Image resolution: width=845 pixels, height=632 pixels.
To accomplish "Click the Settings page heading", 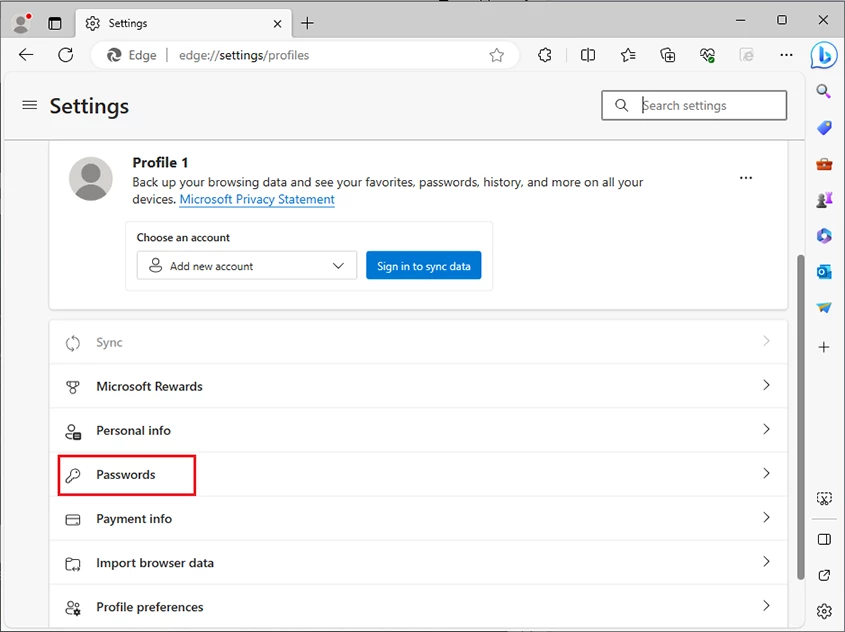I will click(x=89, y=106).
